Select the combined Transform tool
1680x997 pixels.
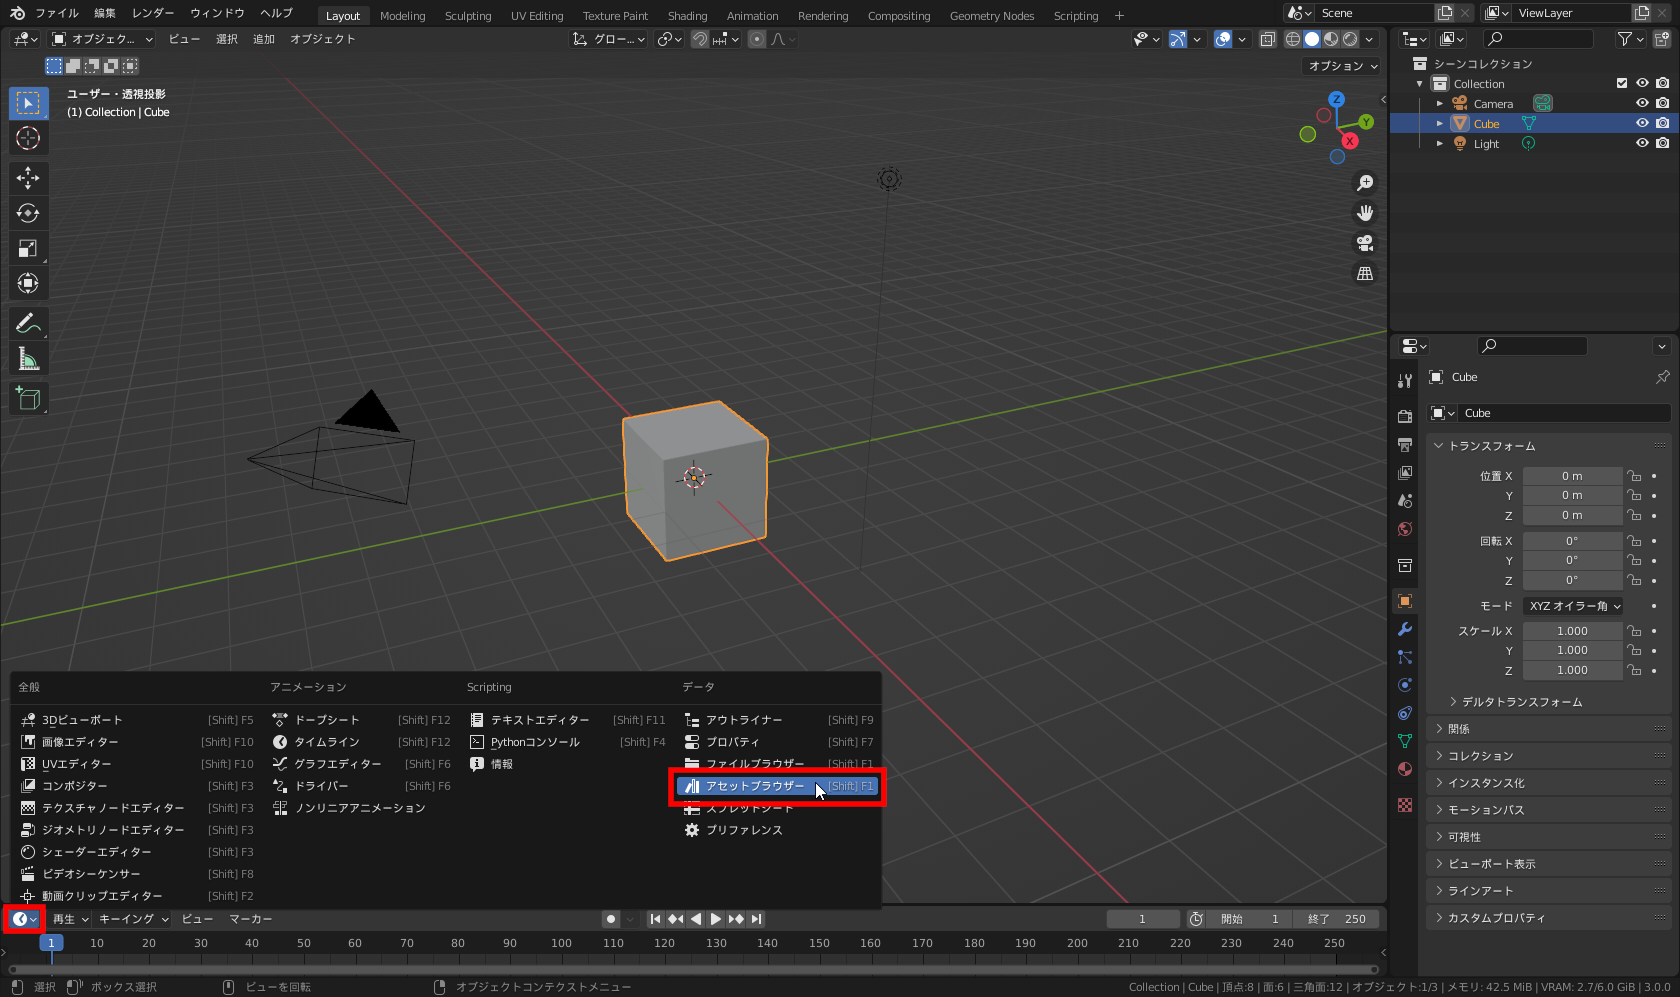click(28, 283)
